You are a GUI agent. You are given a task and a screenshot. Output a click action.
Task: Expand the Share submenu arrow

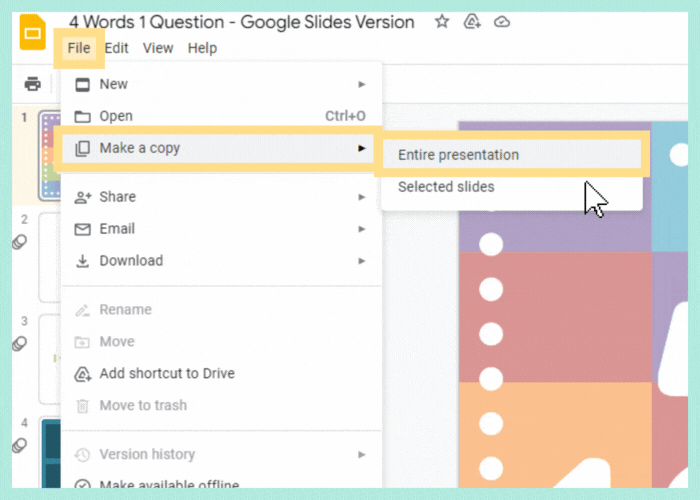(x=361, y=197)
